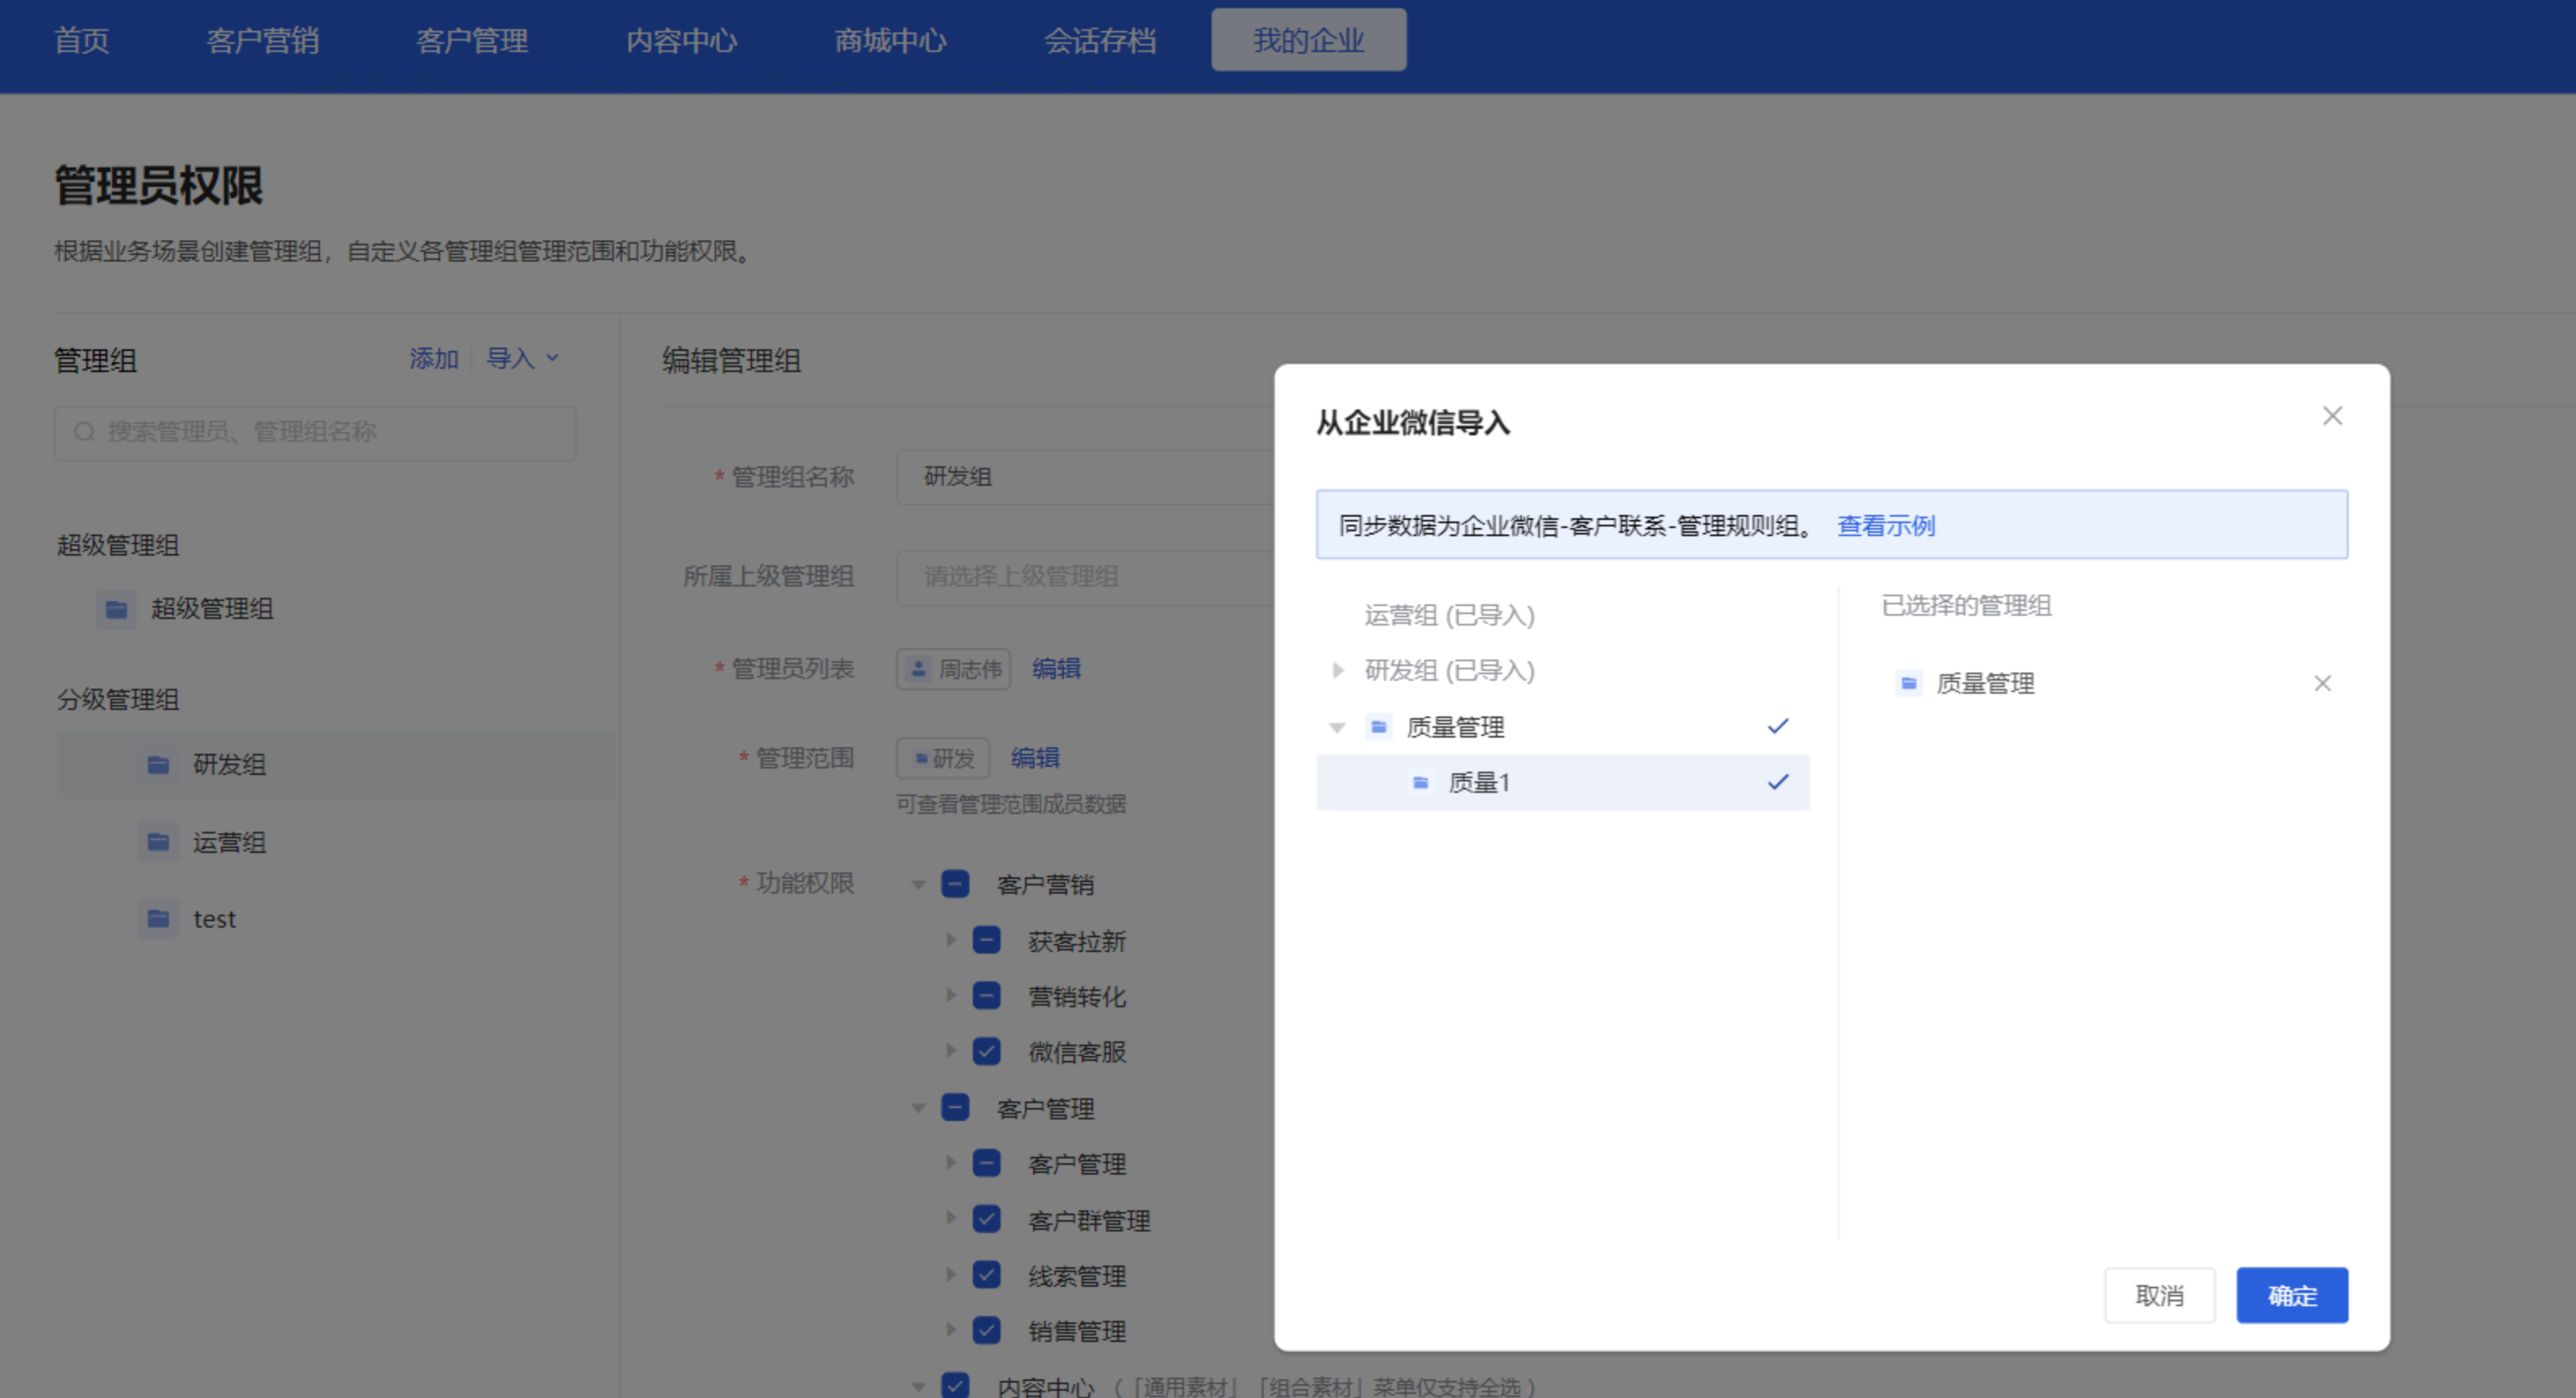Select the 我的企业 tab
The image size is (2576, 1398).
[1309, 40]
